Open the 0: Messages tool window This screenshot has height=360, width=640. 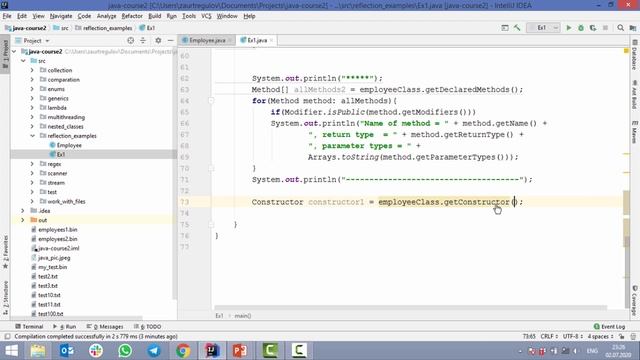105,327
